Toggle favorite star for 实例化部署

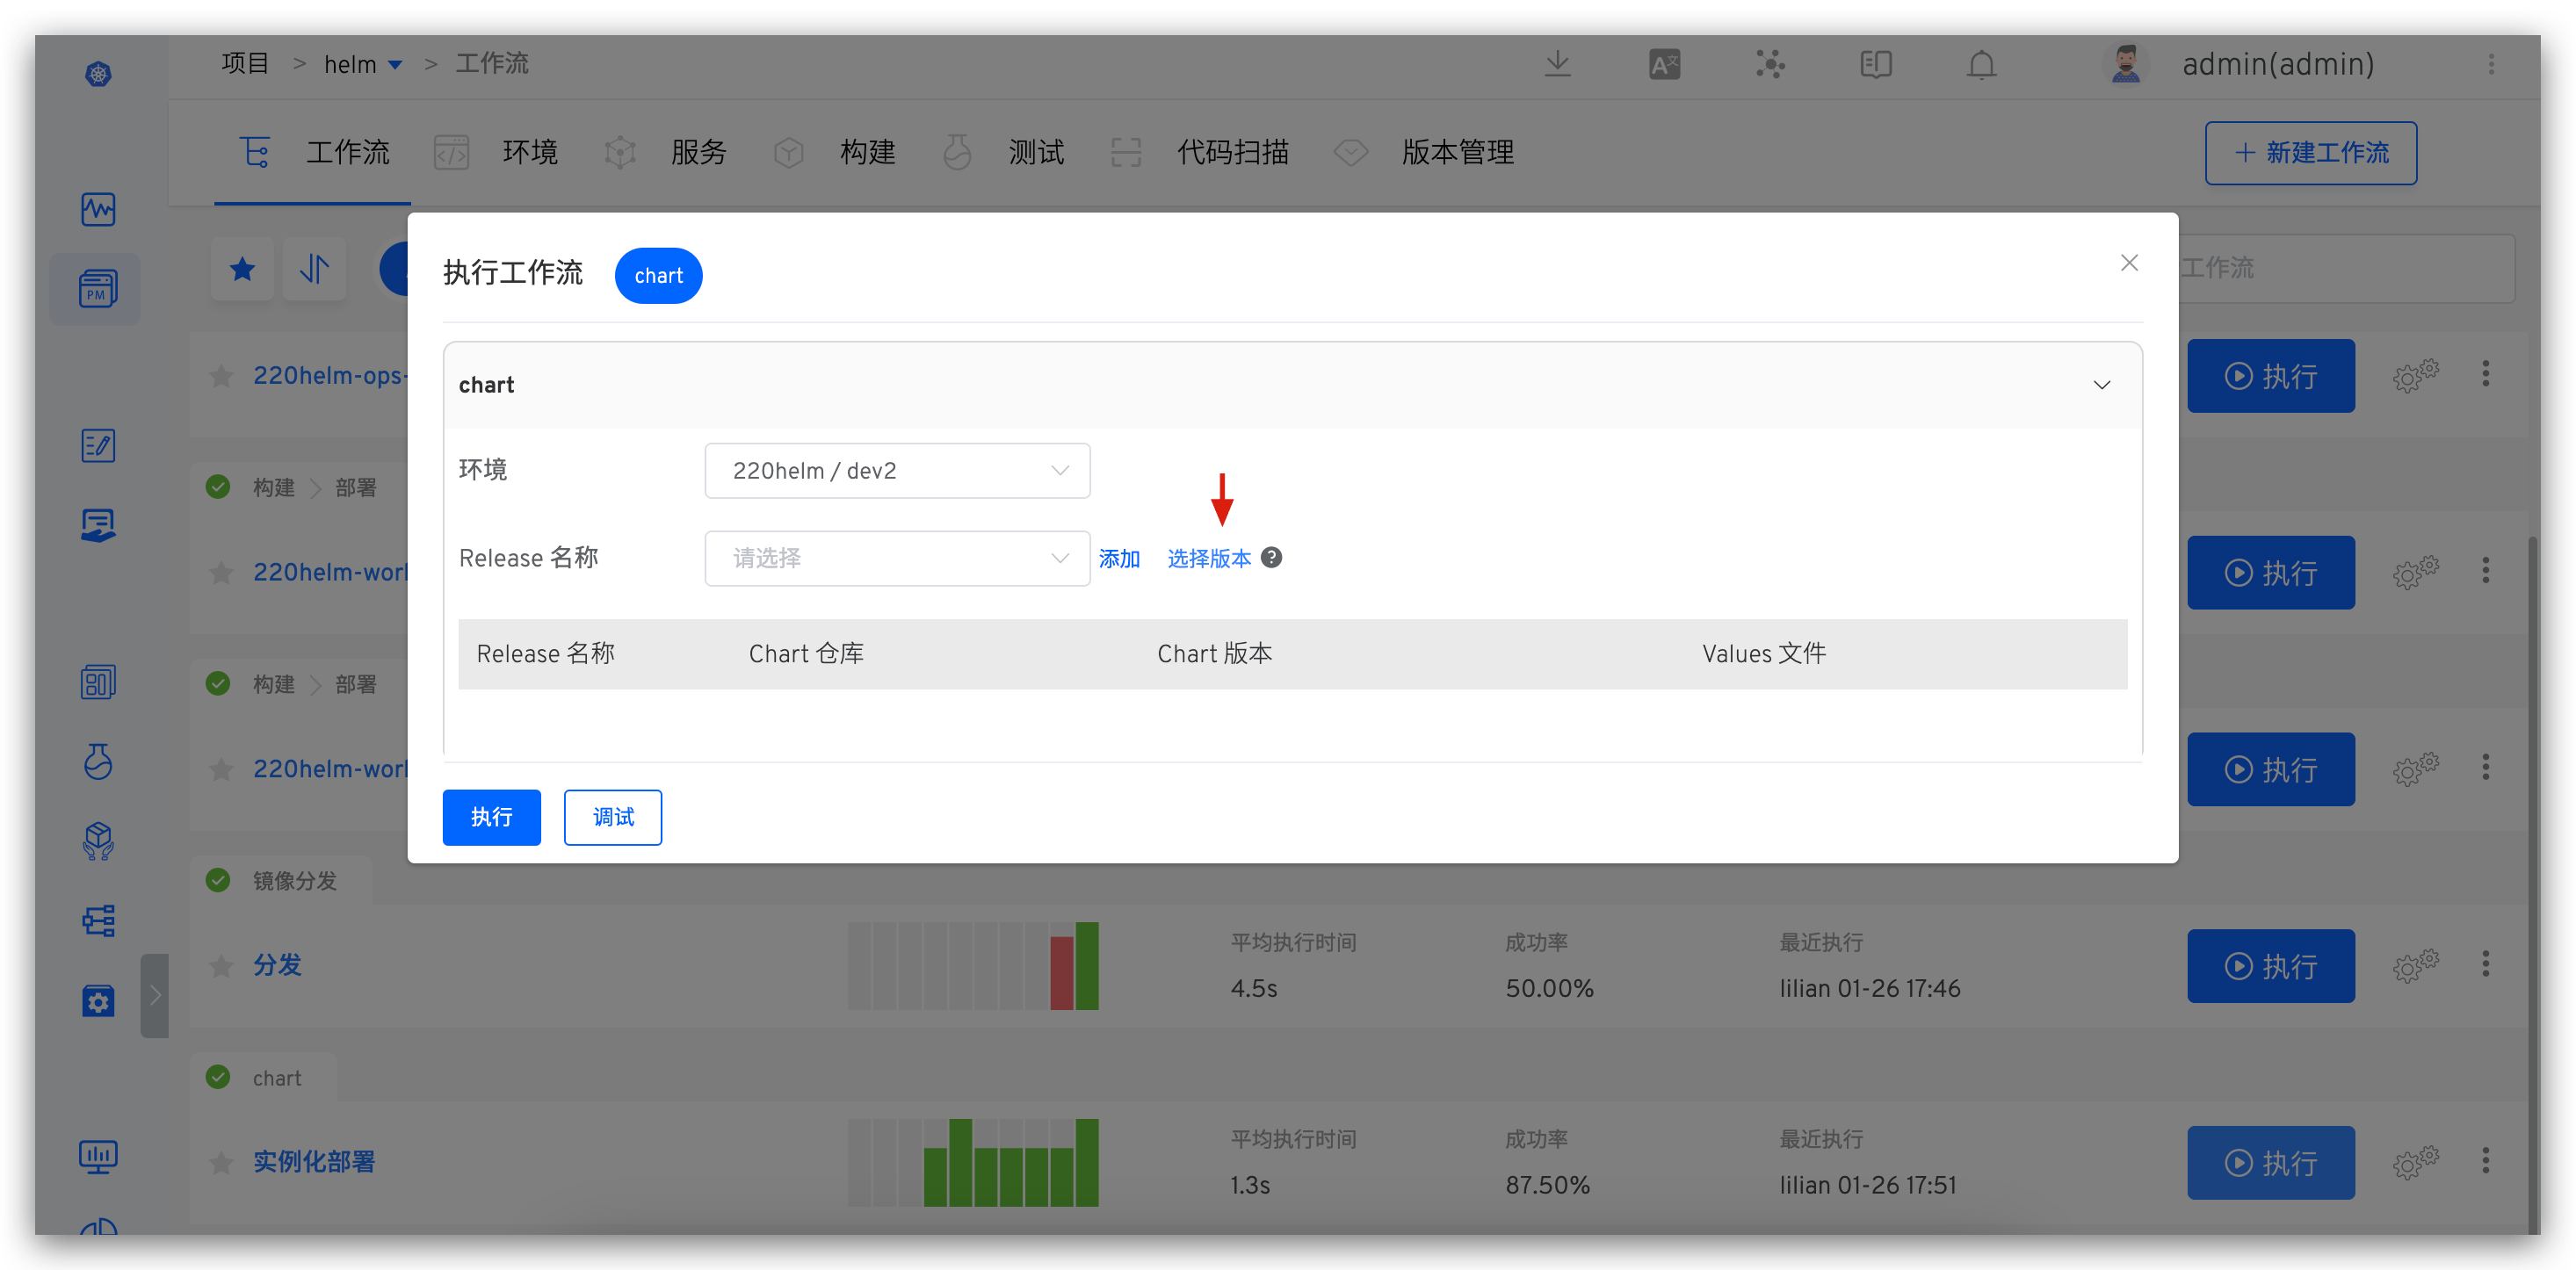[221, 1163]
